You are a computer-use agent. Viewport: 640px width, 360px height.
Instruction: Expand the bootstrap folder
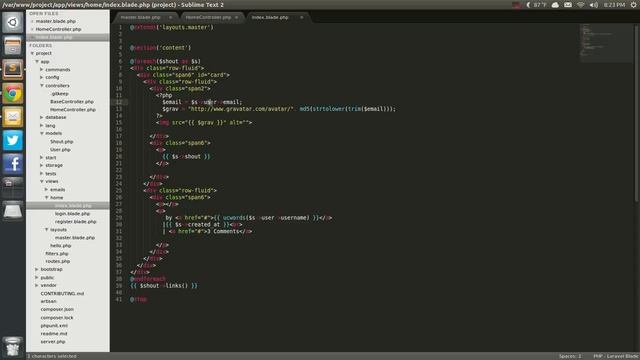[37, 269]
